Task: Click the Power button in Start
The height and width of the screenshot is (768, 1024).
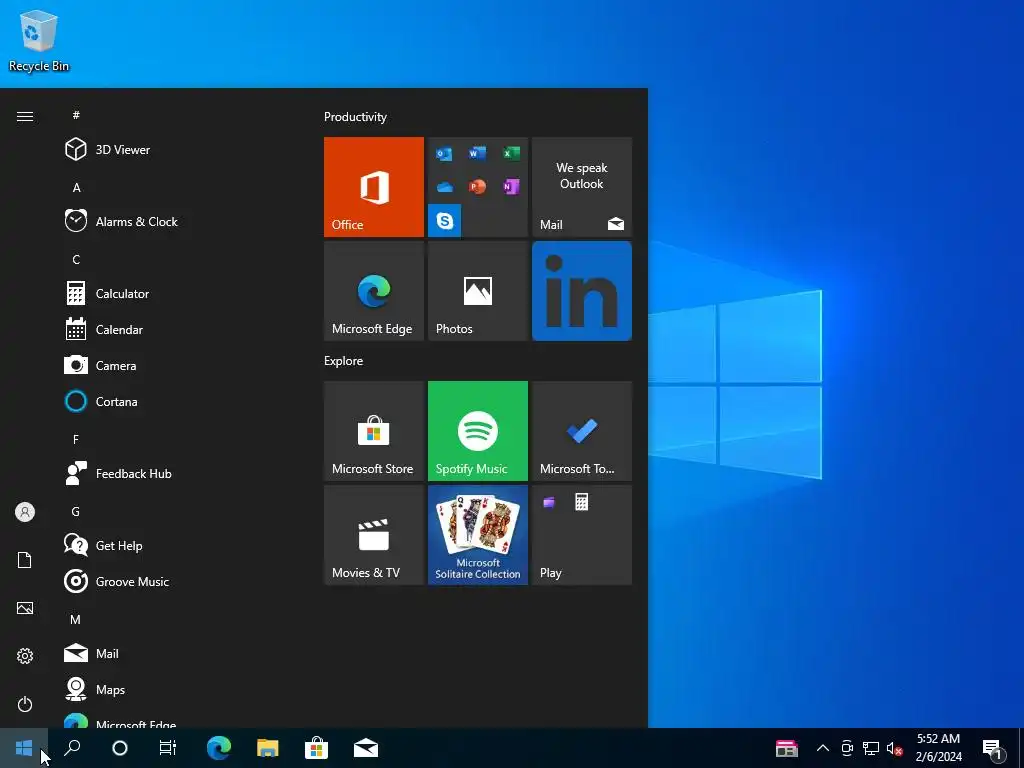Action: (25, 704)
